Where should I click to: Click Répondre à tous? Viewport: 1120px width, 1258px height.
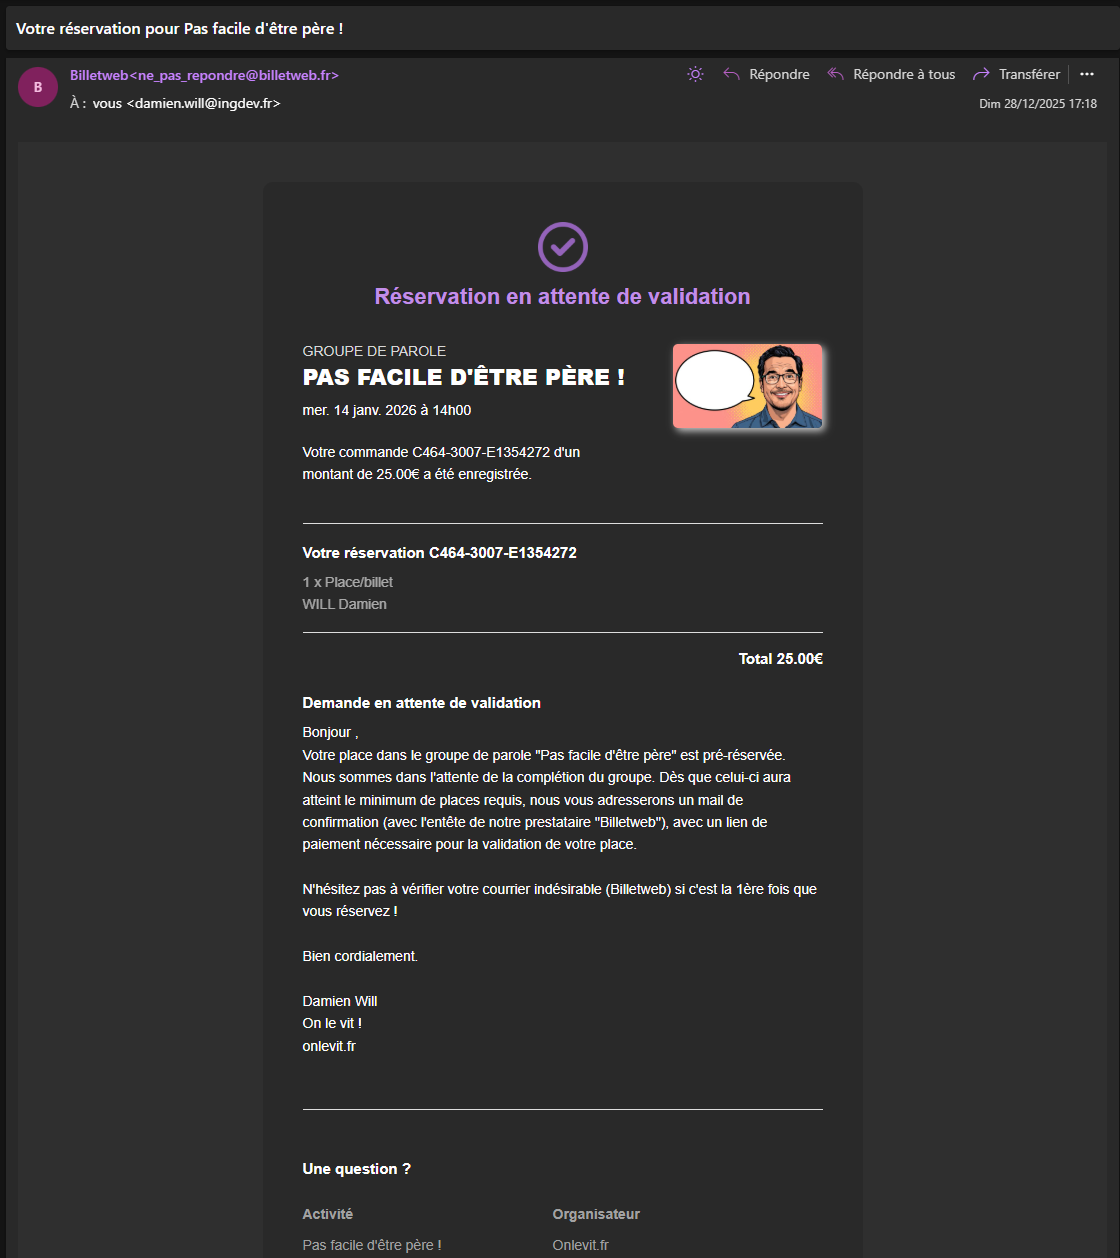(891, 74)
